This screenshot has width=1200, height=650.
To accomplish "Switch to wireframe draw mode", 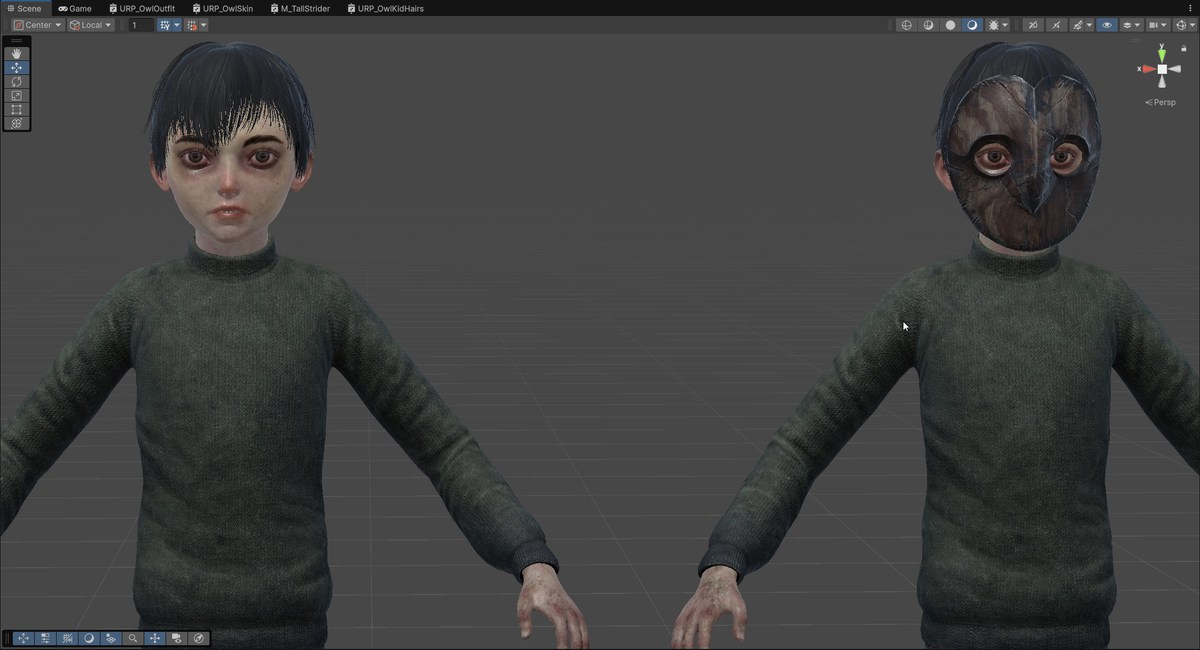I will (907, 25).
